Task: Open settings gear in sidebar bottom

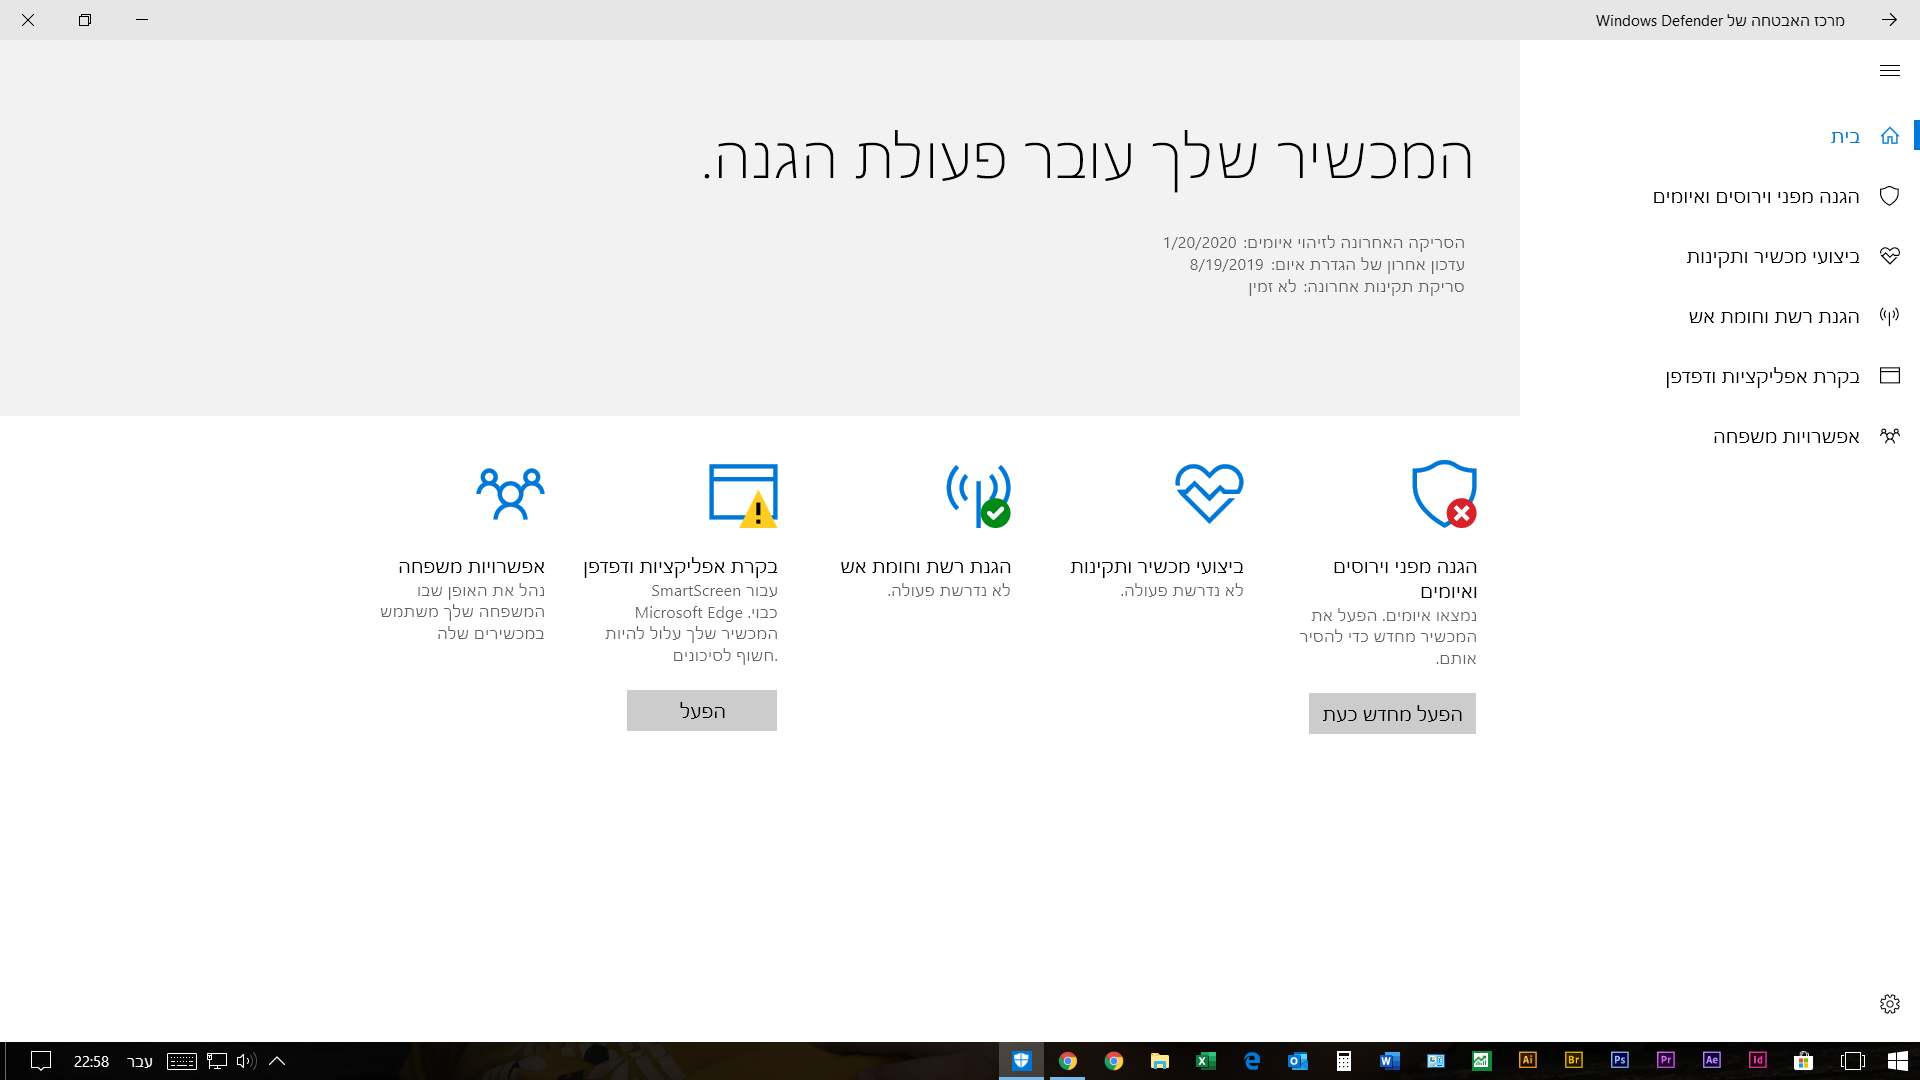Action: [x=1889, y=1004]
